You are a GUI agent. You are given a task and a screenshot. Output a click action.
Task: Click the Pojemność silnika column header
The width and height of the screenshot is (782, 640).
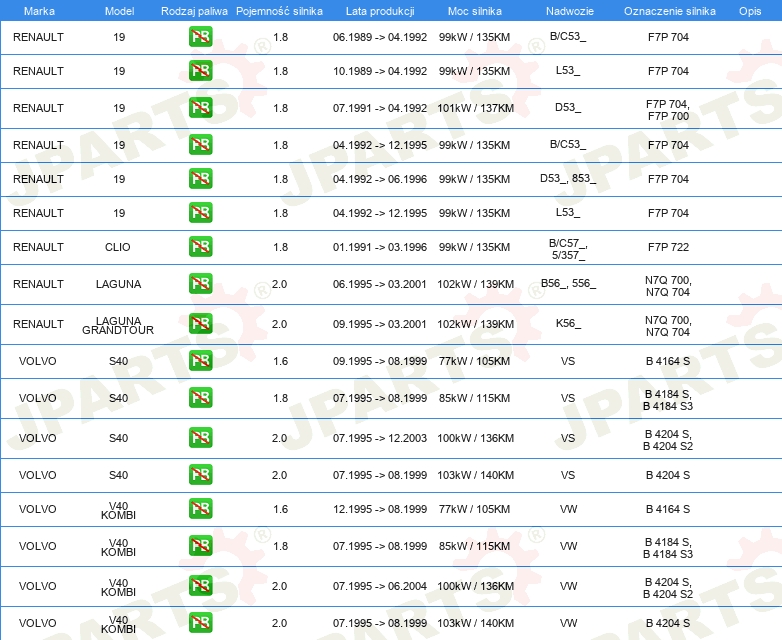[279, 11]
